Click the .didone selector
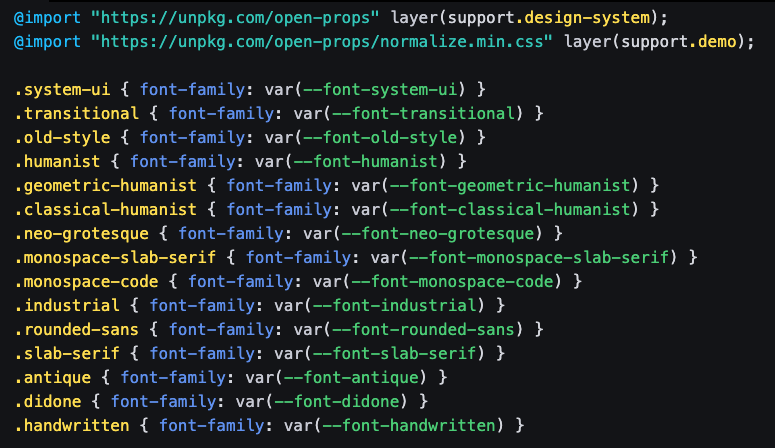This screenshot has height=448, width=775. (x=48, y=402)
